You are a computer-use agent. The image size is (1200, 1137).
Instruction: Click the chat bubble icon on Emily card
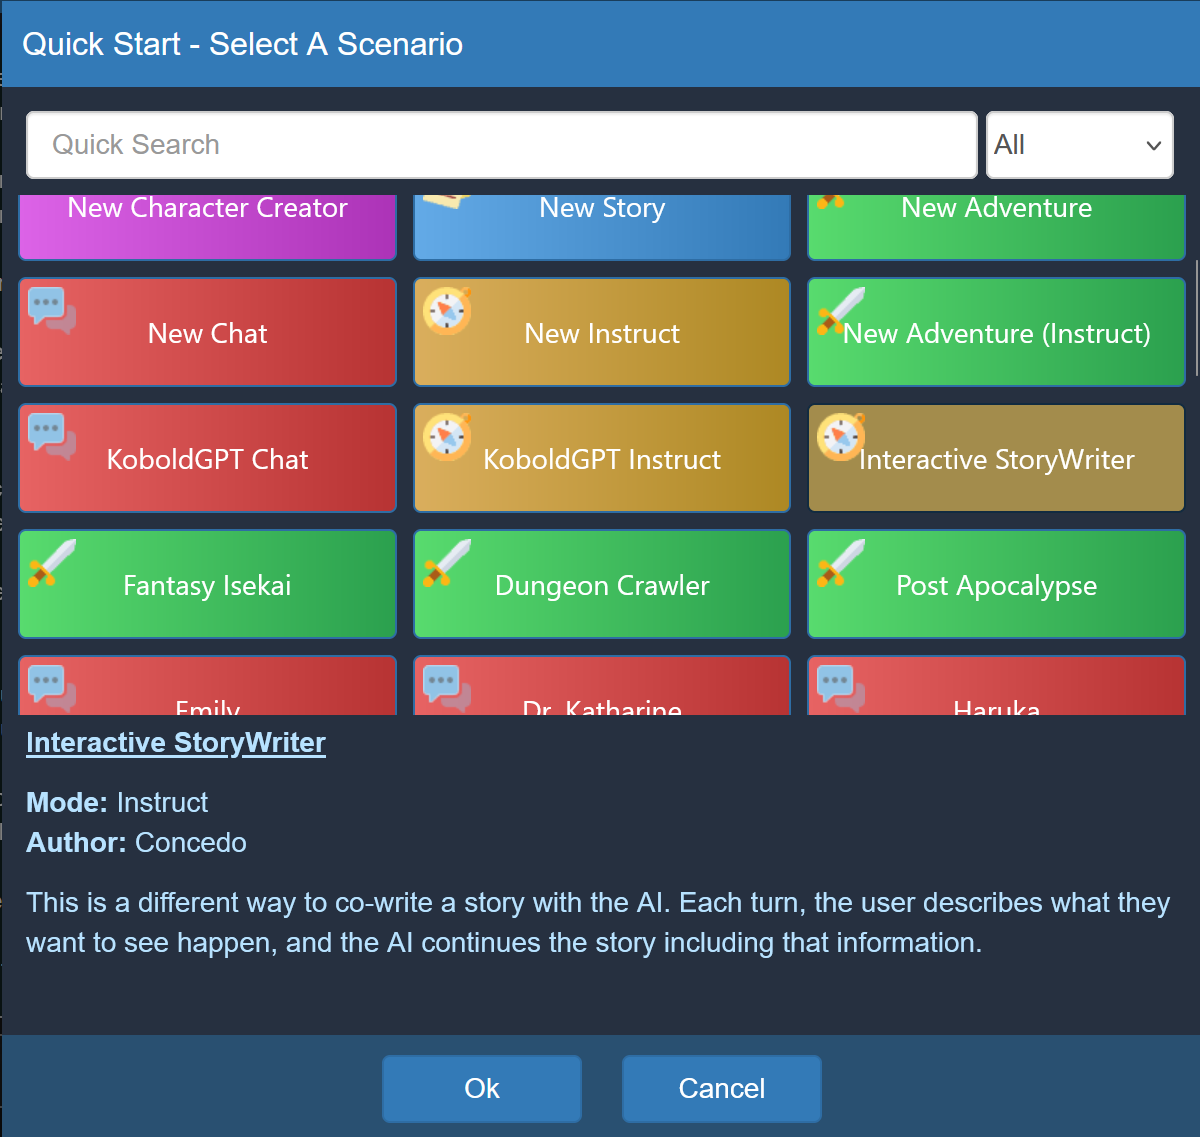pos(52,688)
